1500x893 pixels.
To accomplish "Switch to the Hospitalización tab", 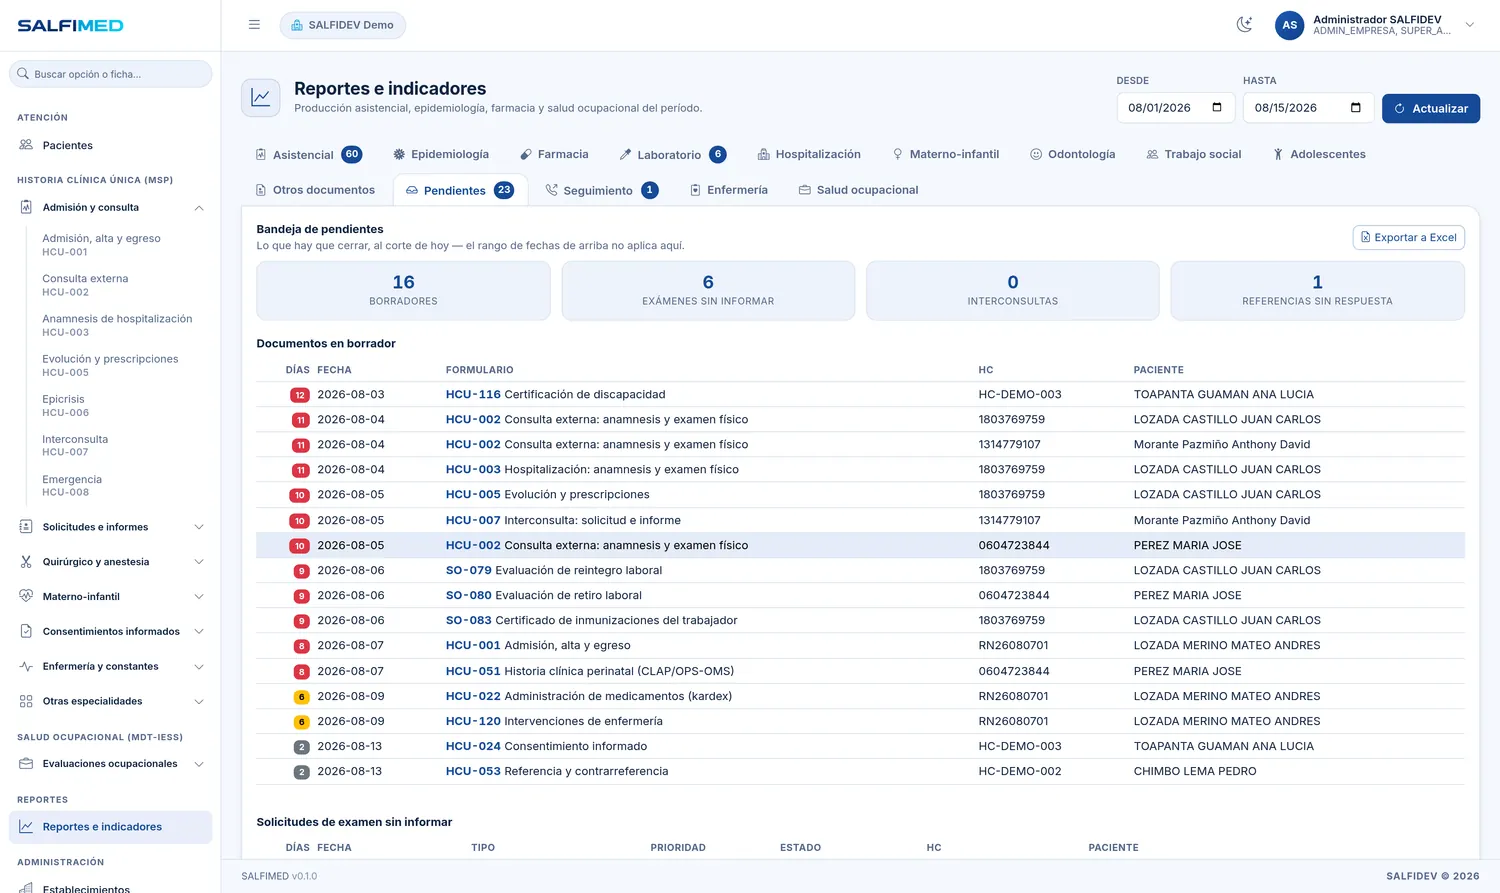I will tap(809, 154).
